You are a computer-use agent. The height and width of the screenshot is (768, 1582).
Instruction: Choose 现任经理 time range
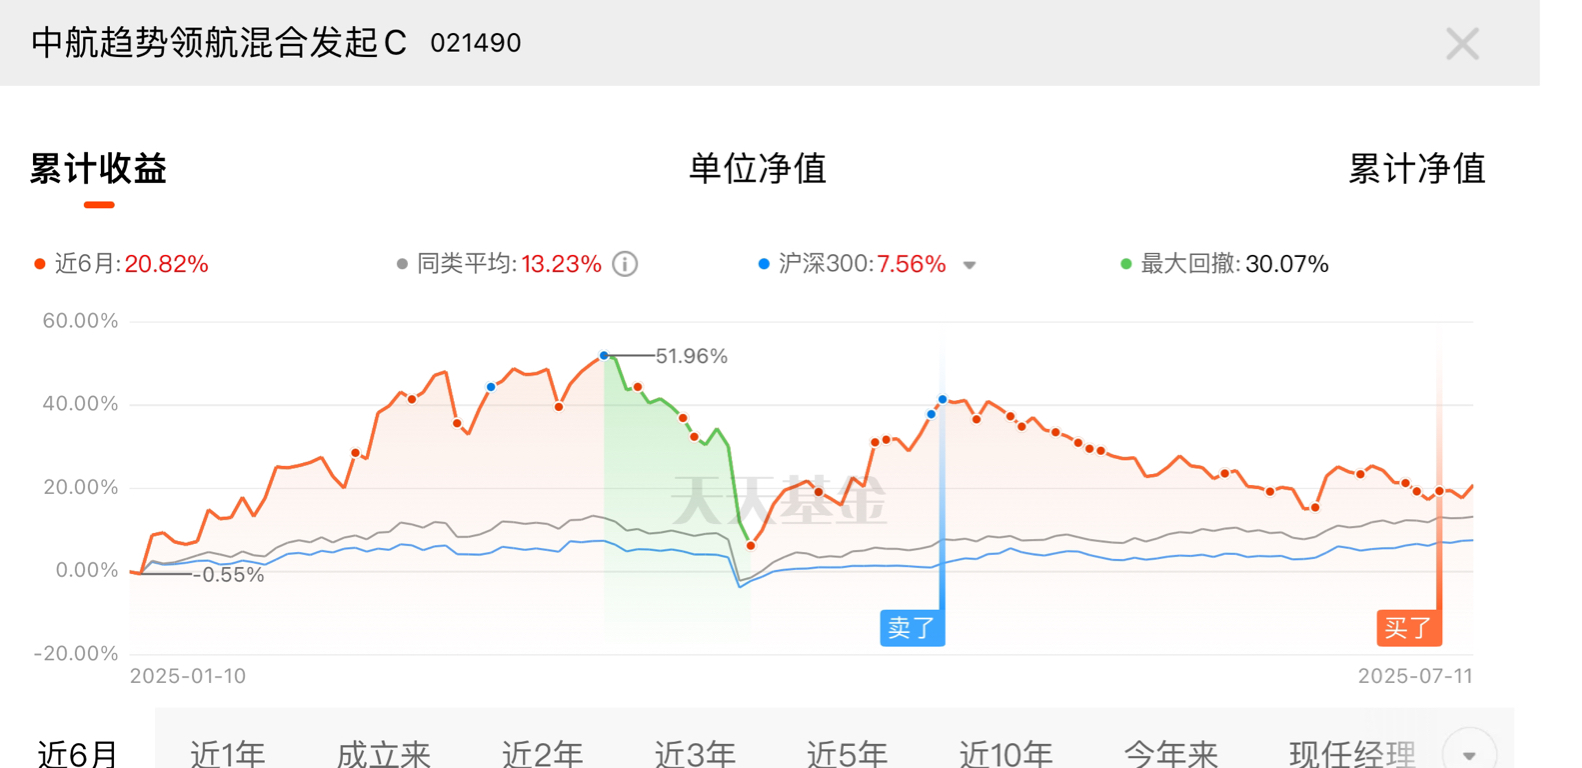pyautogui.click(x=1352, y=753)
